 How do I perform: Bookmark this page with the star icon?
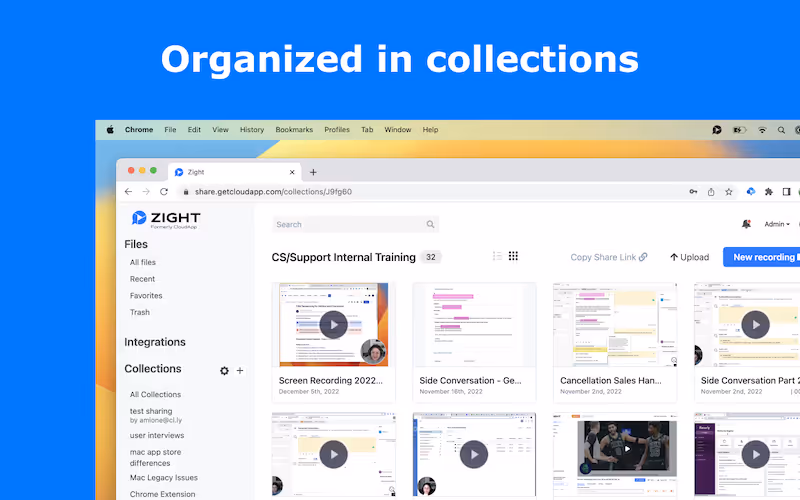coord(729,192)
